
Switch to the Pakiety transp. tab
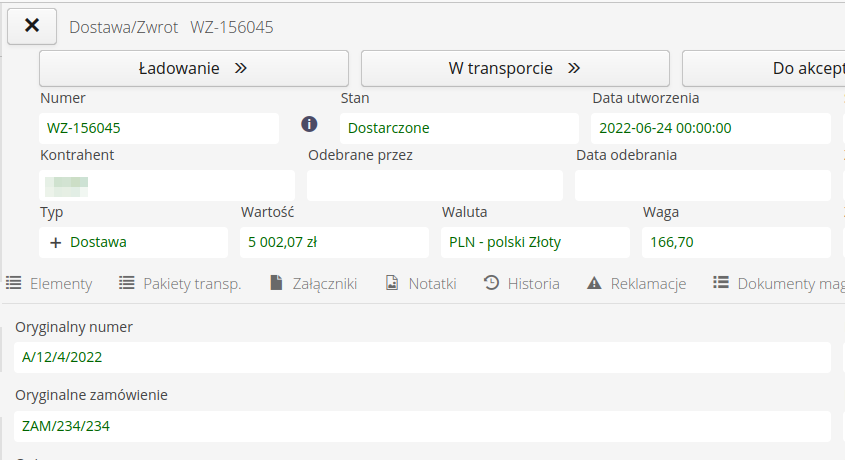[x=180, y=283]
